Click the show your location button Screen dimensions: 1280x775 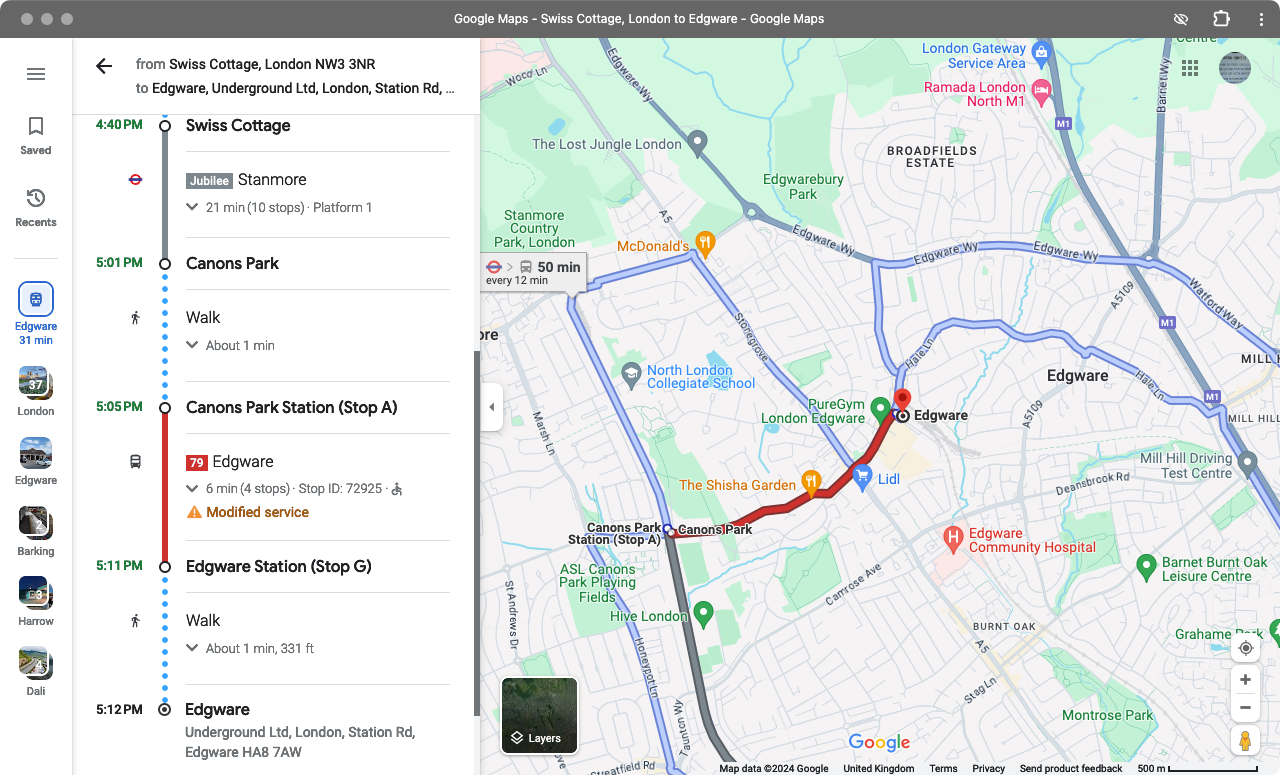click(1245, 648)
